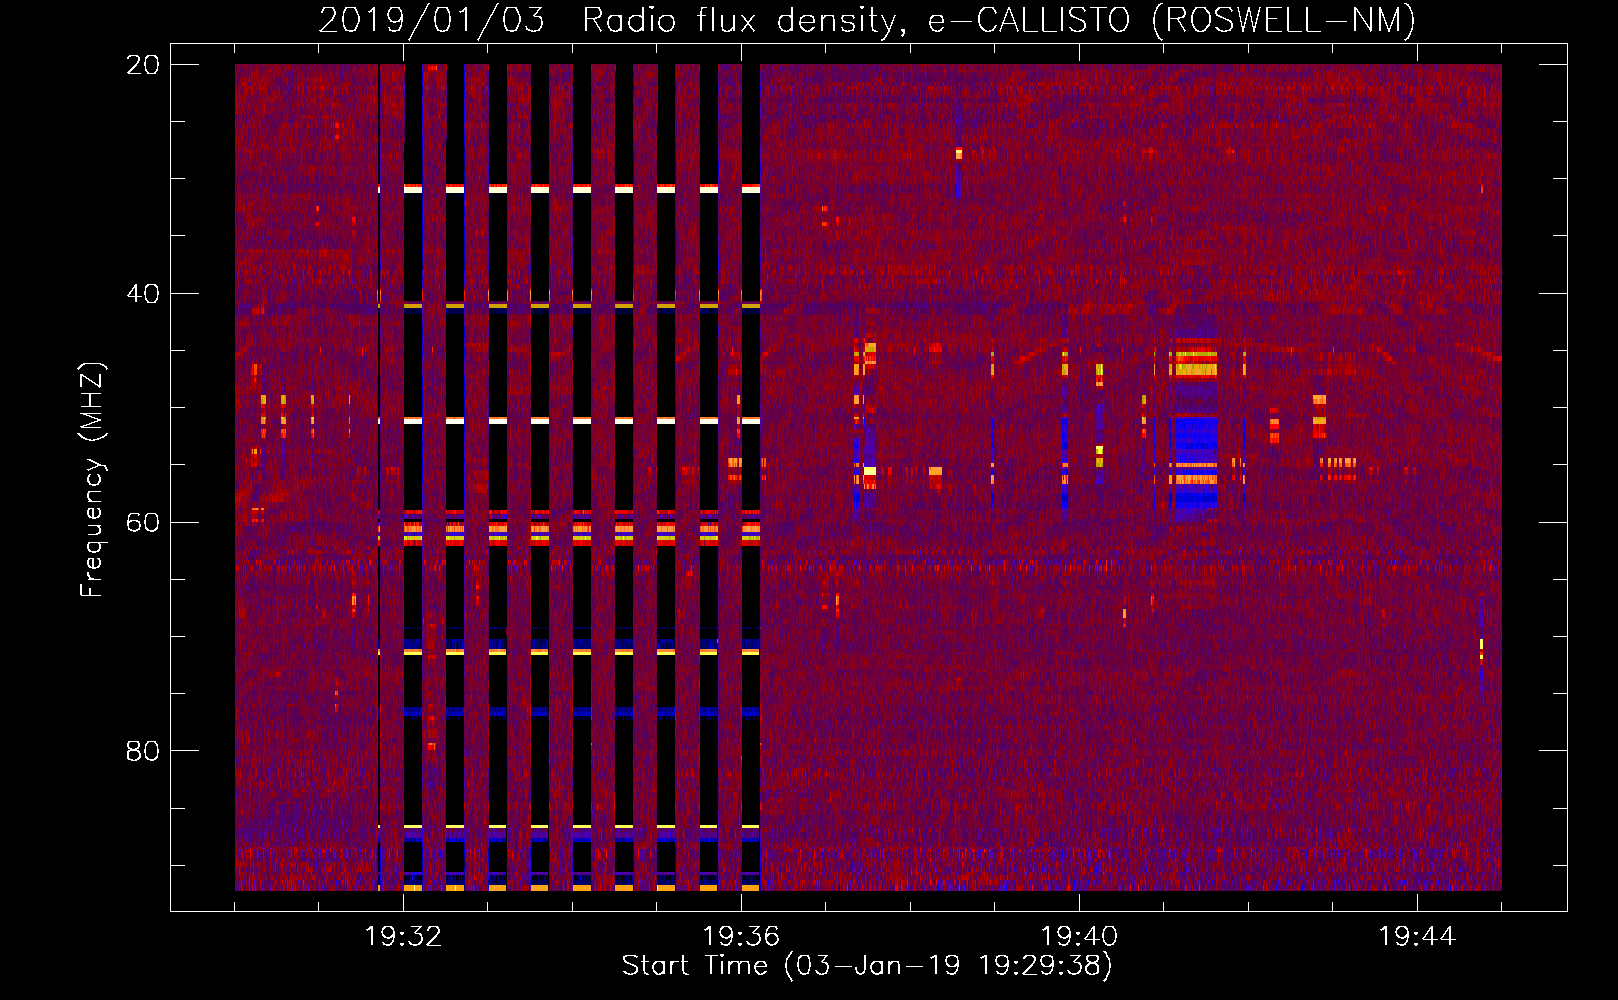Click the 40 frequency tick label
The image size is (1618, 1000).
coord(143,294)
